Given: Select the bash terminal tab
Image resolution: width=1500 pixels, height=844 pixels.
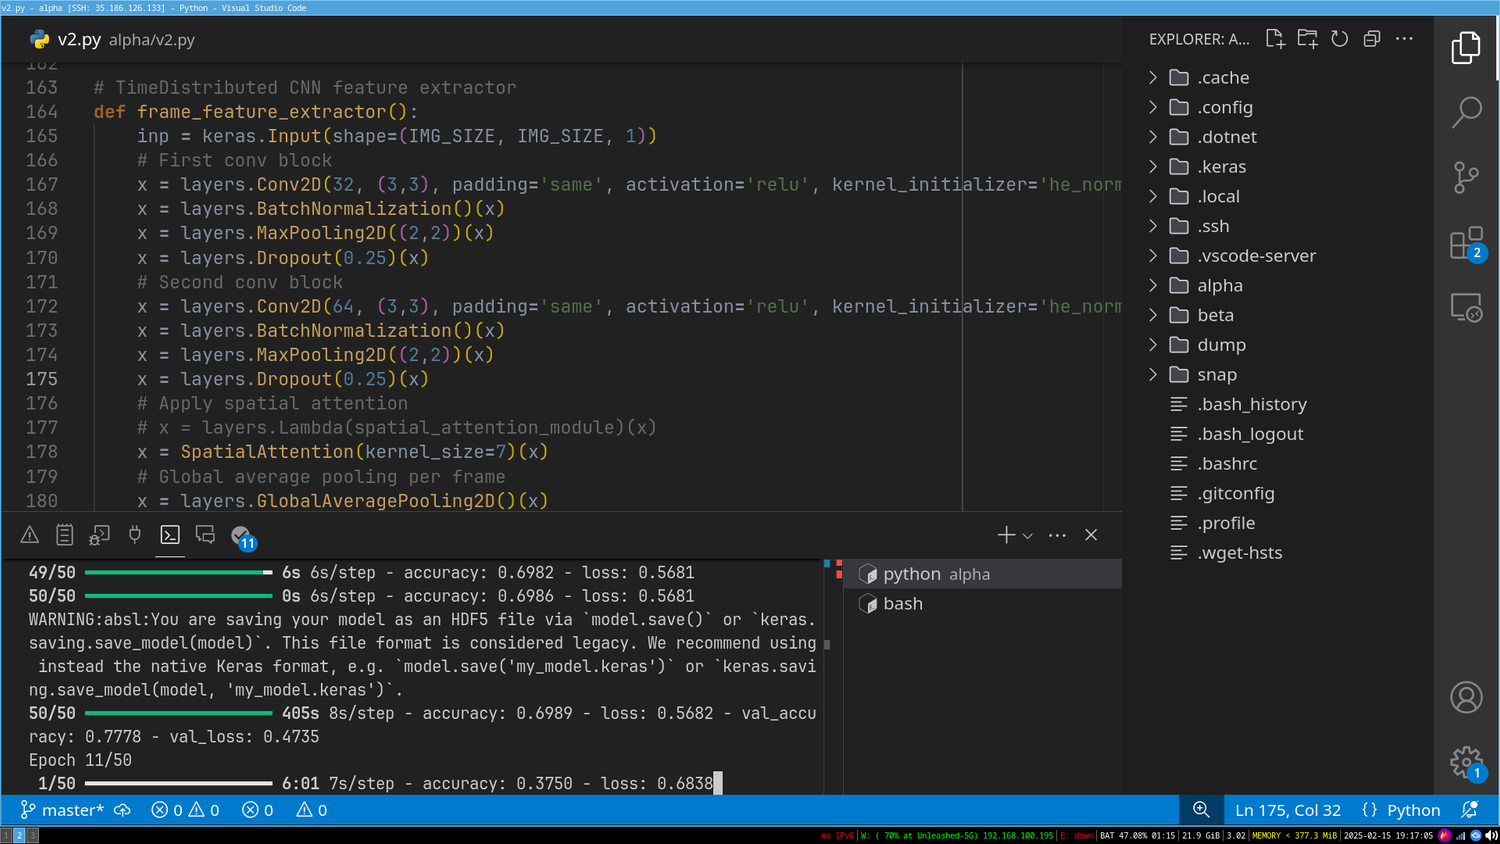Looking at the screenshot, I should pyautogui.click(x=984, y=604).
